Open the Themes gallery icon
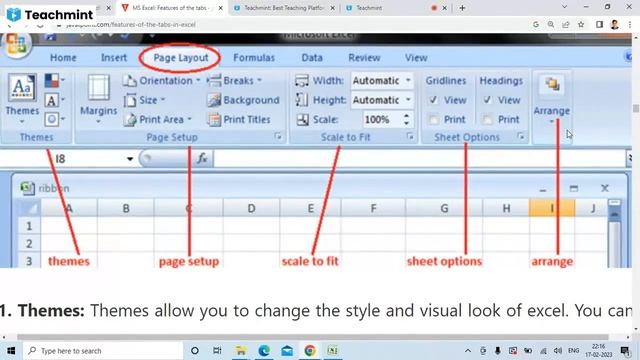 22,87
